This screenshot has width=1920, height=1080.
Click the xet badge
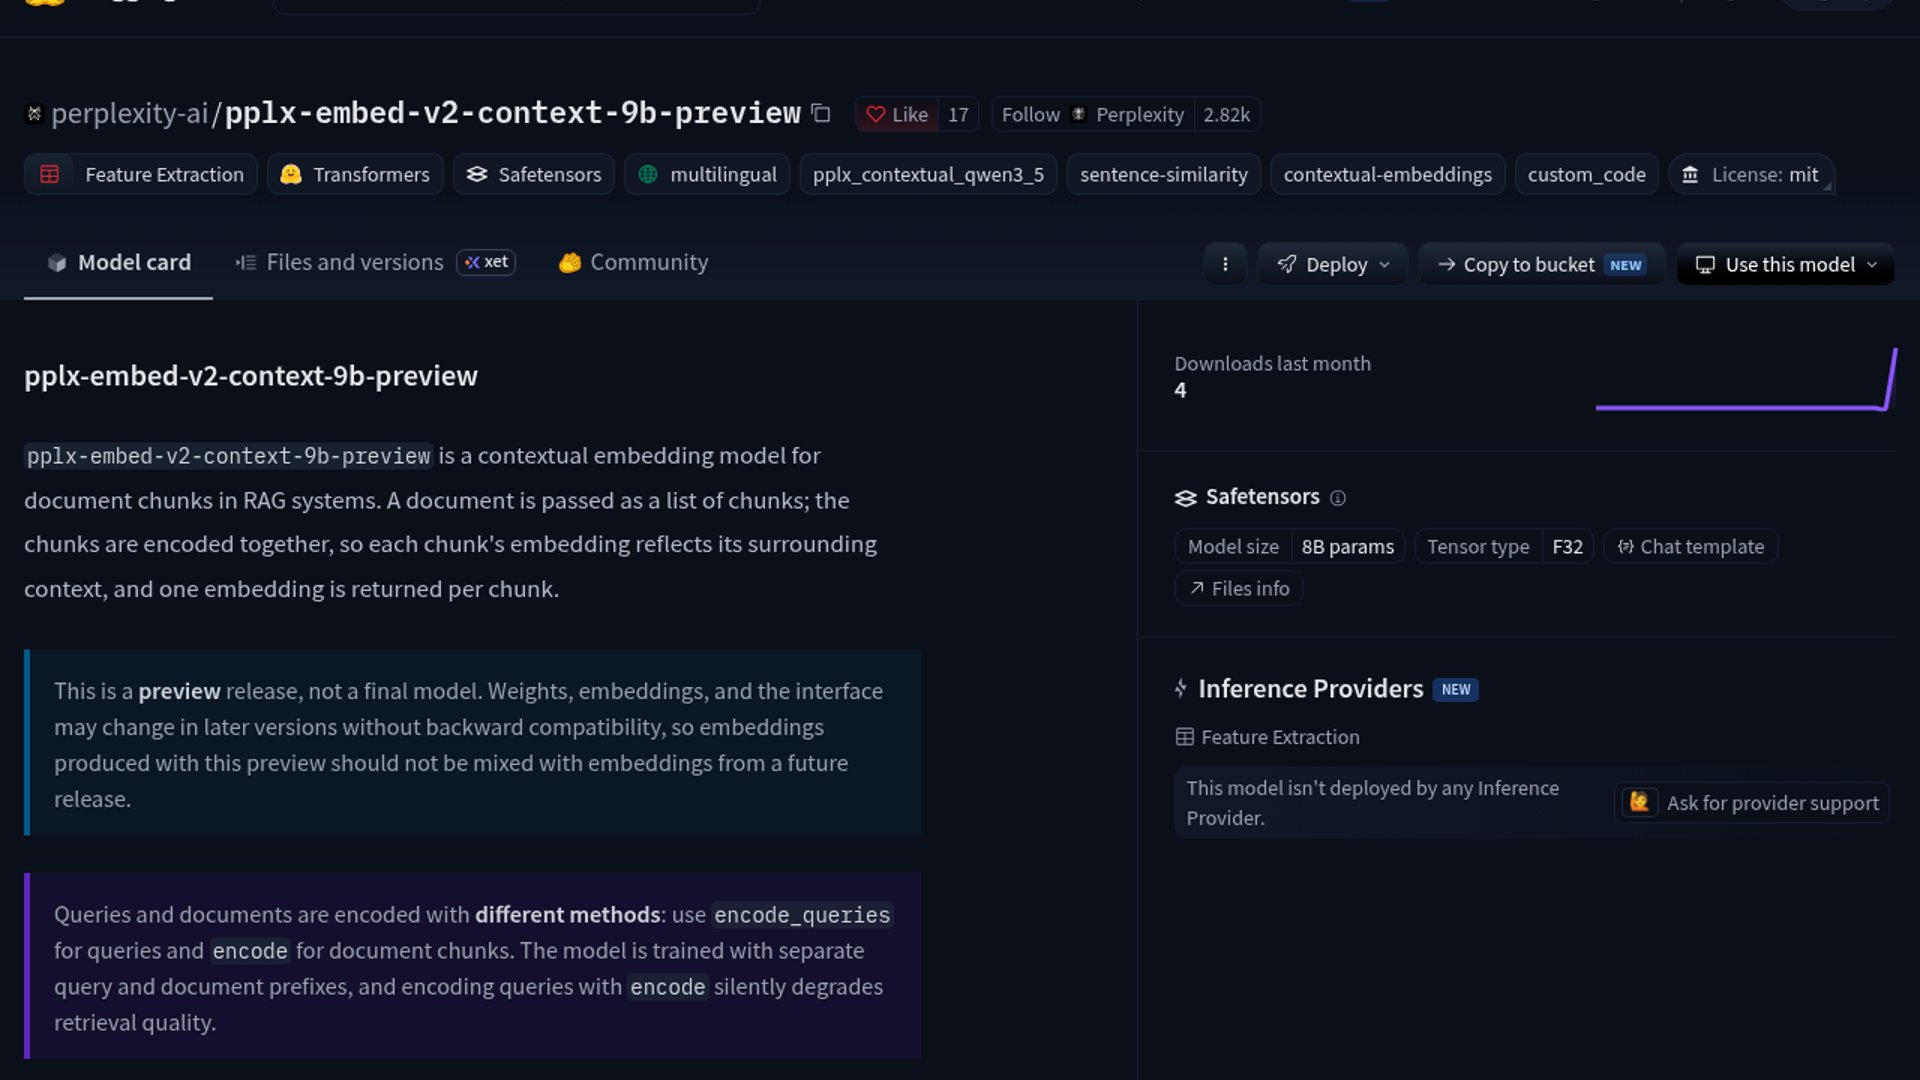(x=486, y=262)
